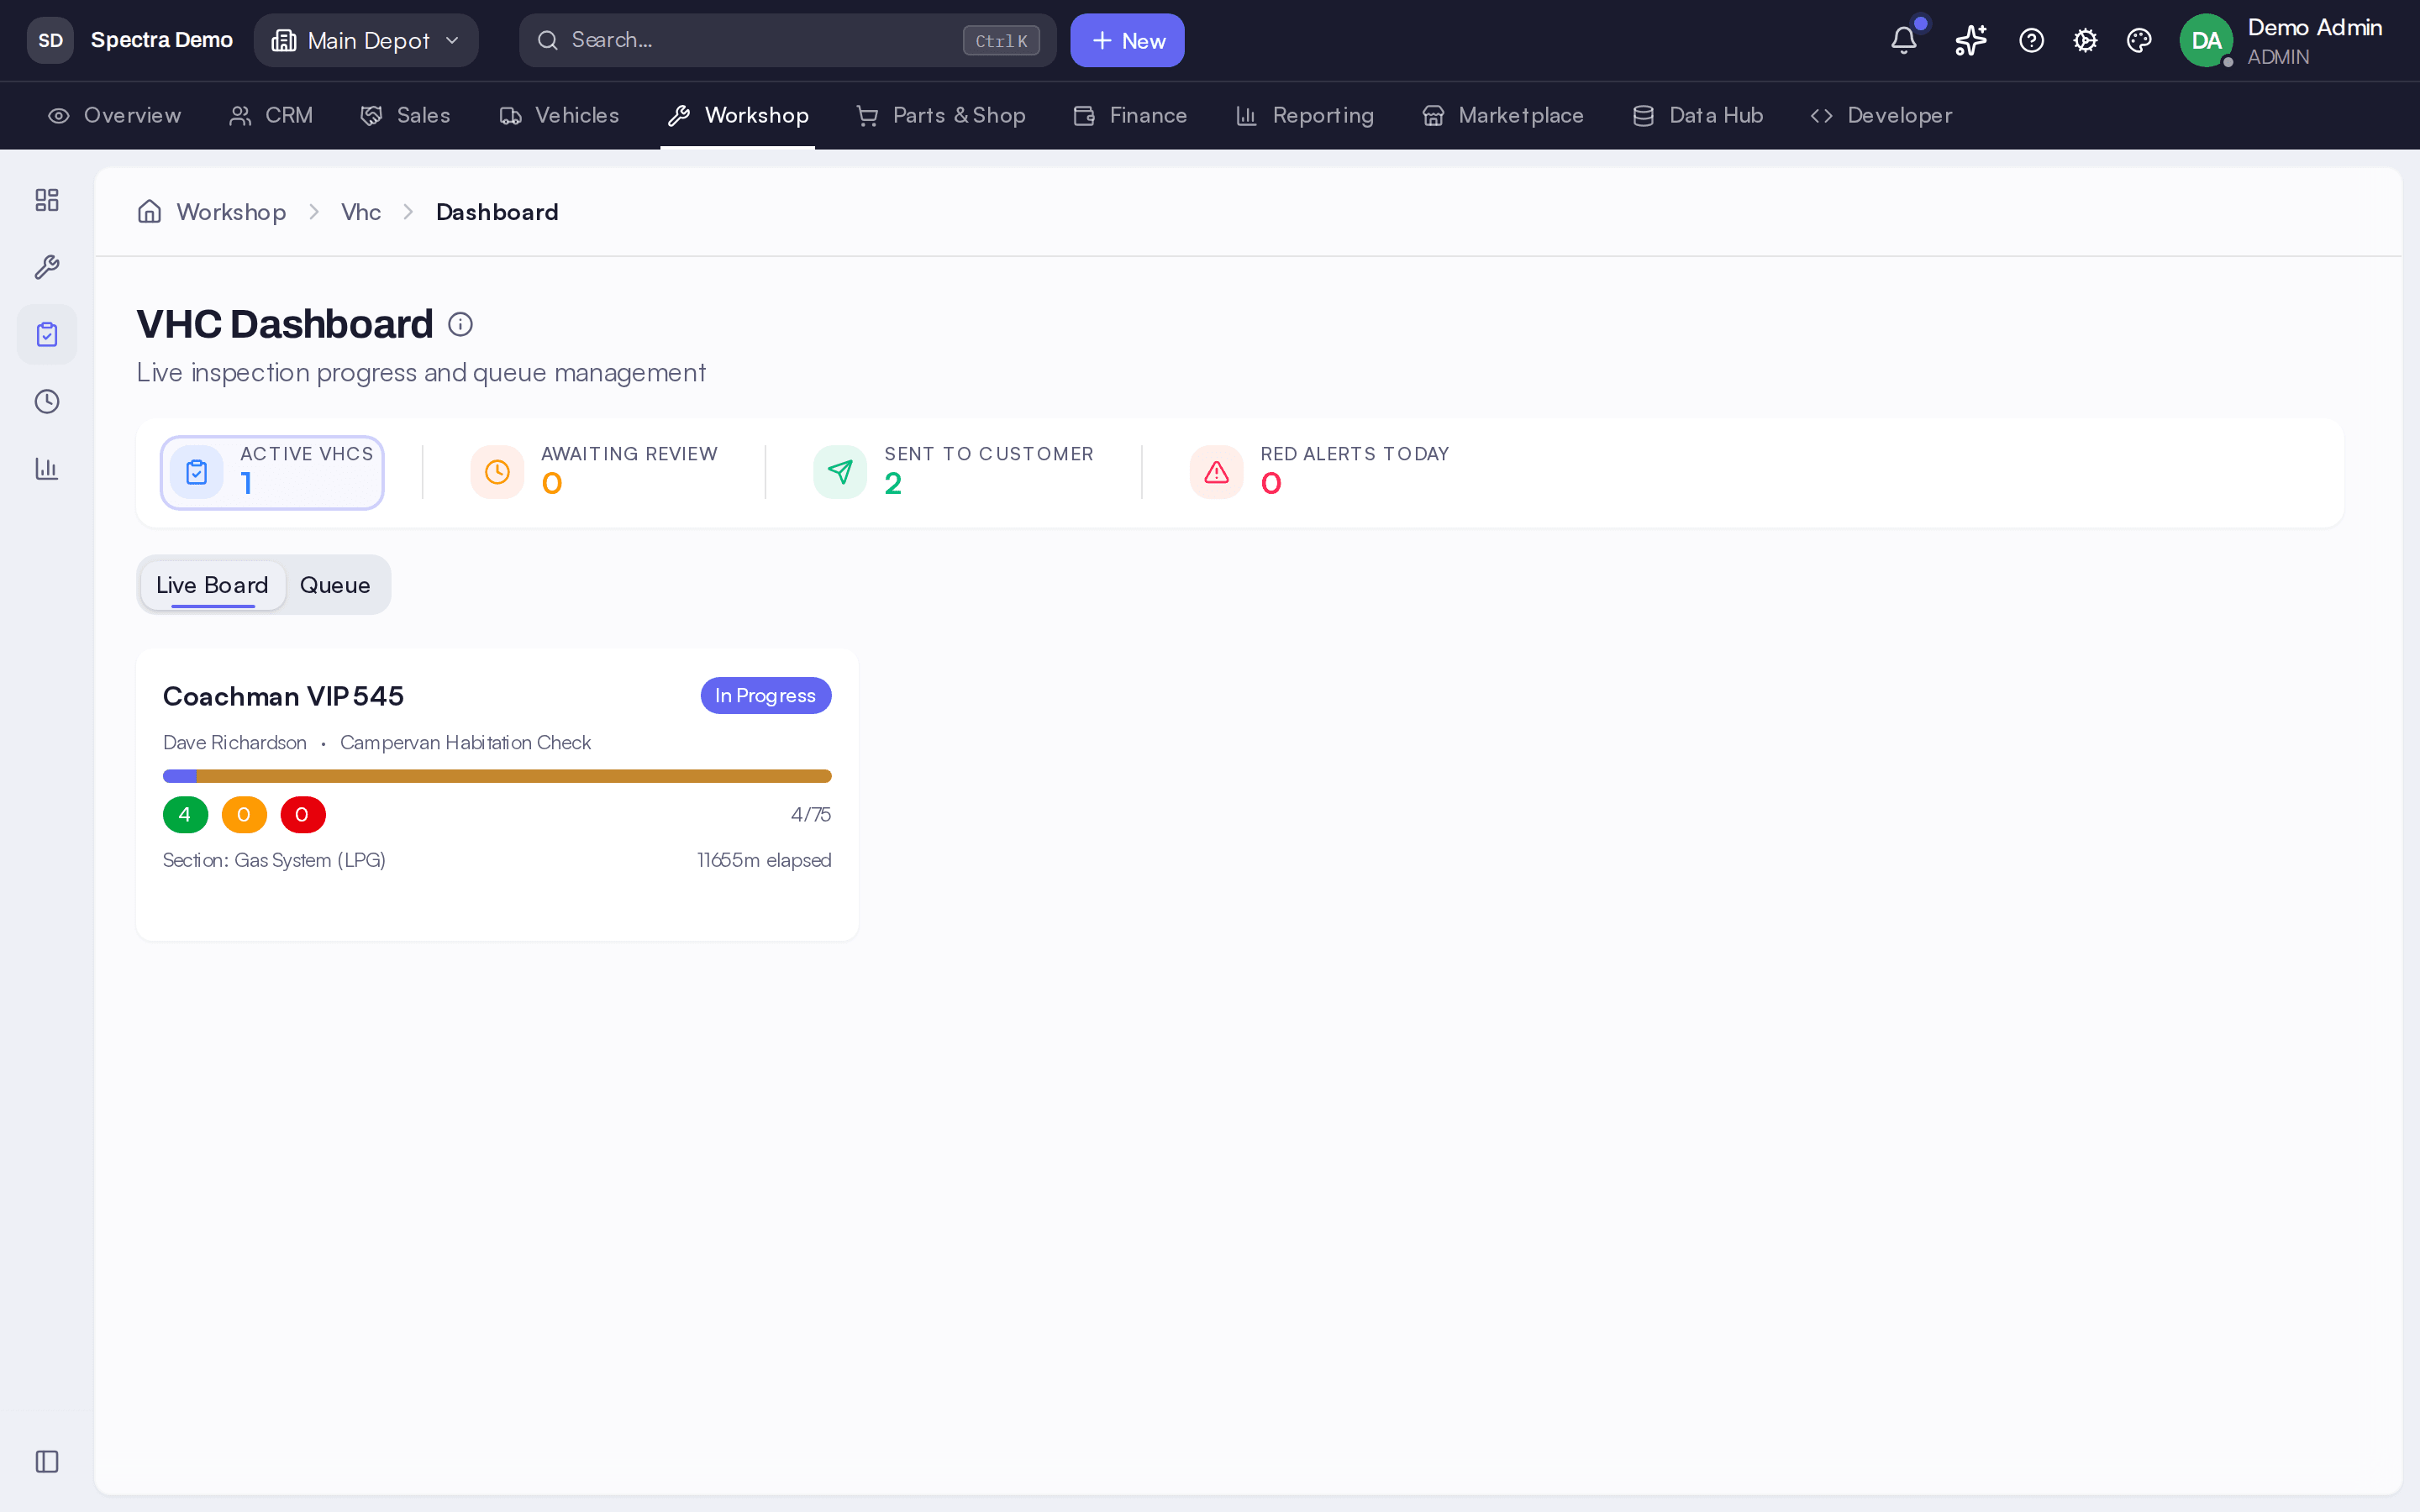Open the settings gear icon
Image resolution: width=2420 pixels, height=1512 pixels.
(2085, 40)
